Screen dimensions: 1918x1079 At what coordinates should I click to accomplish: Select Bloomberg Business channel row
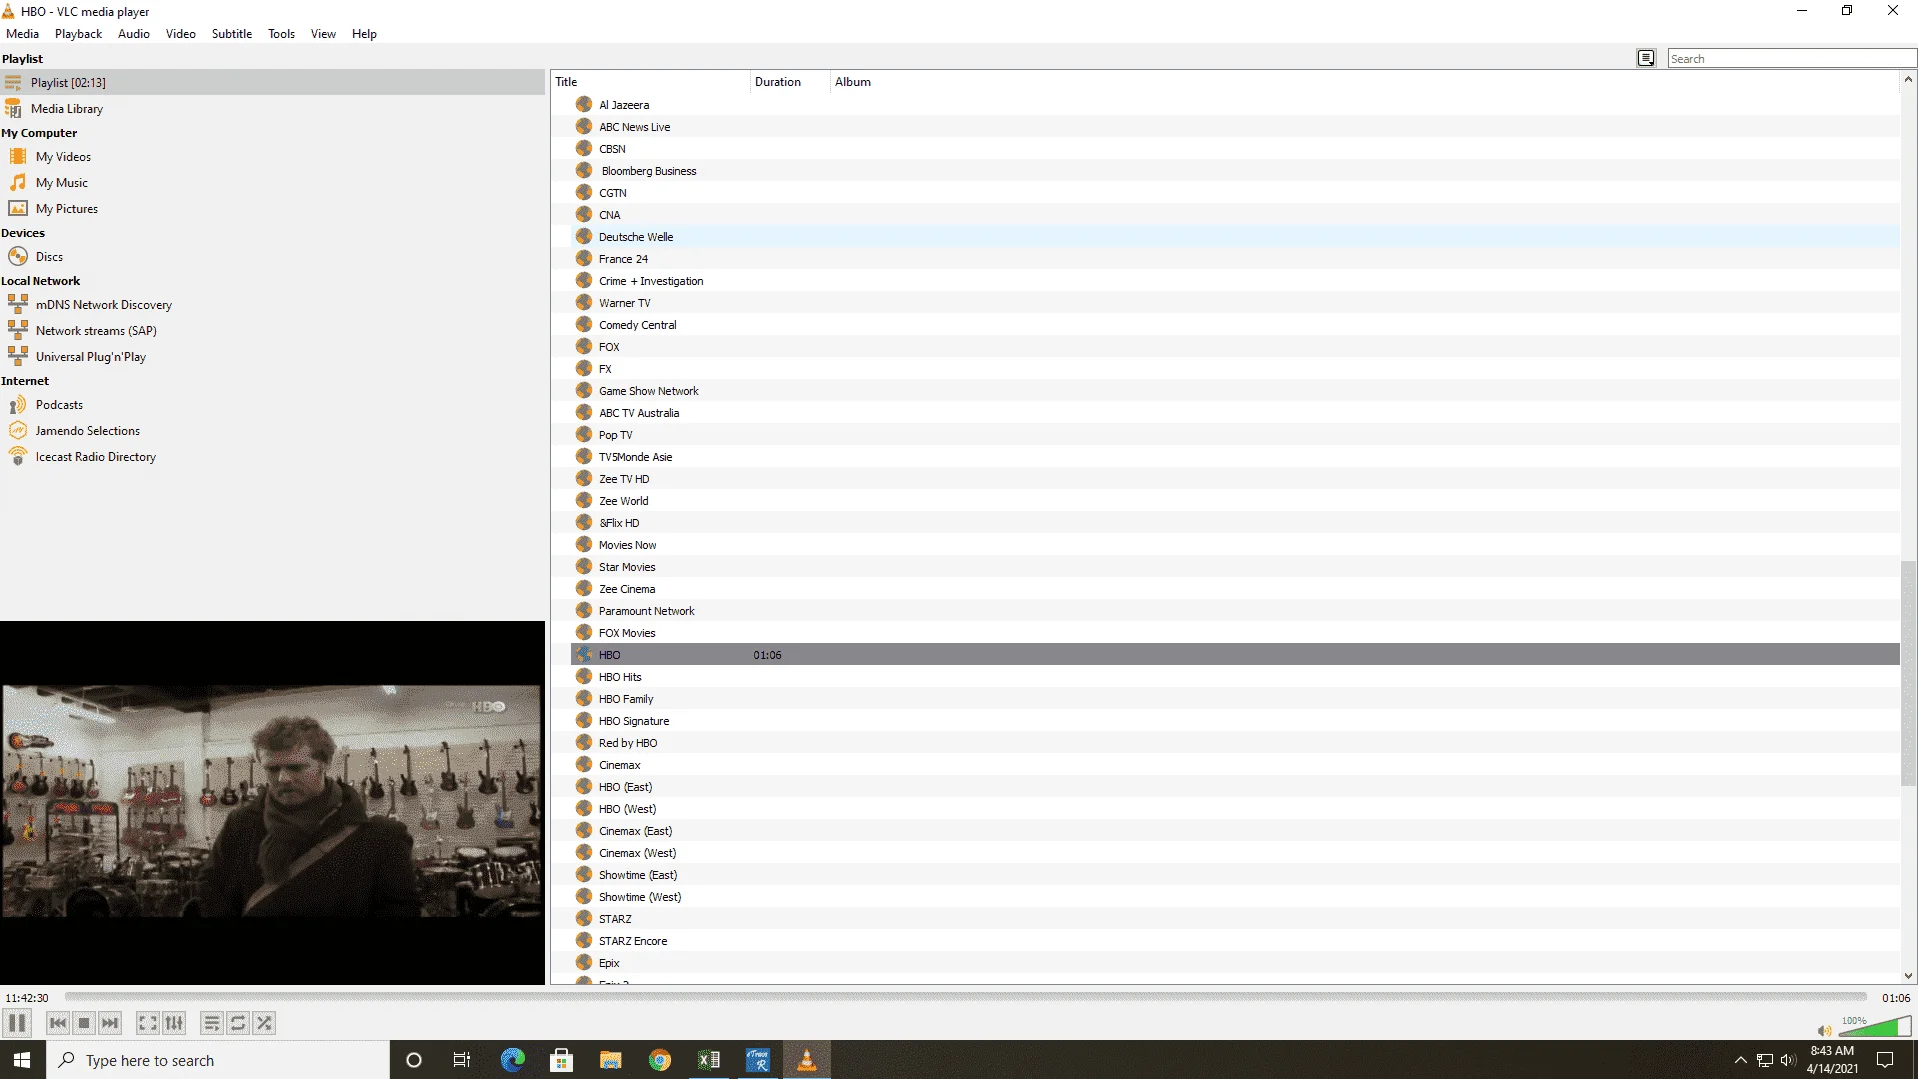pos(1235,171)
